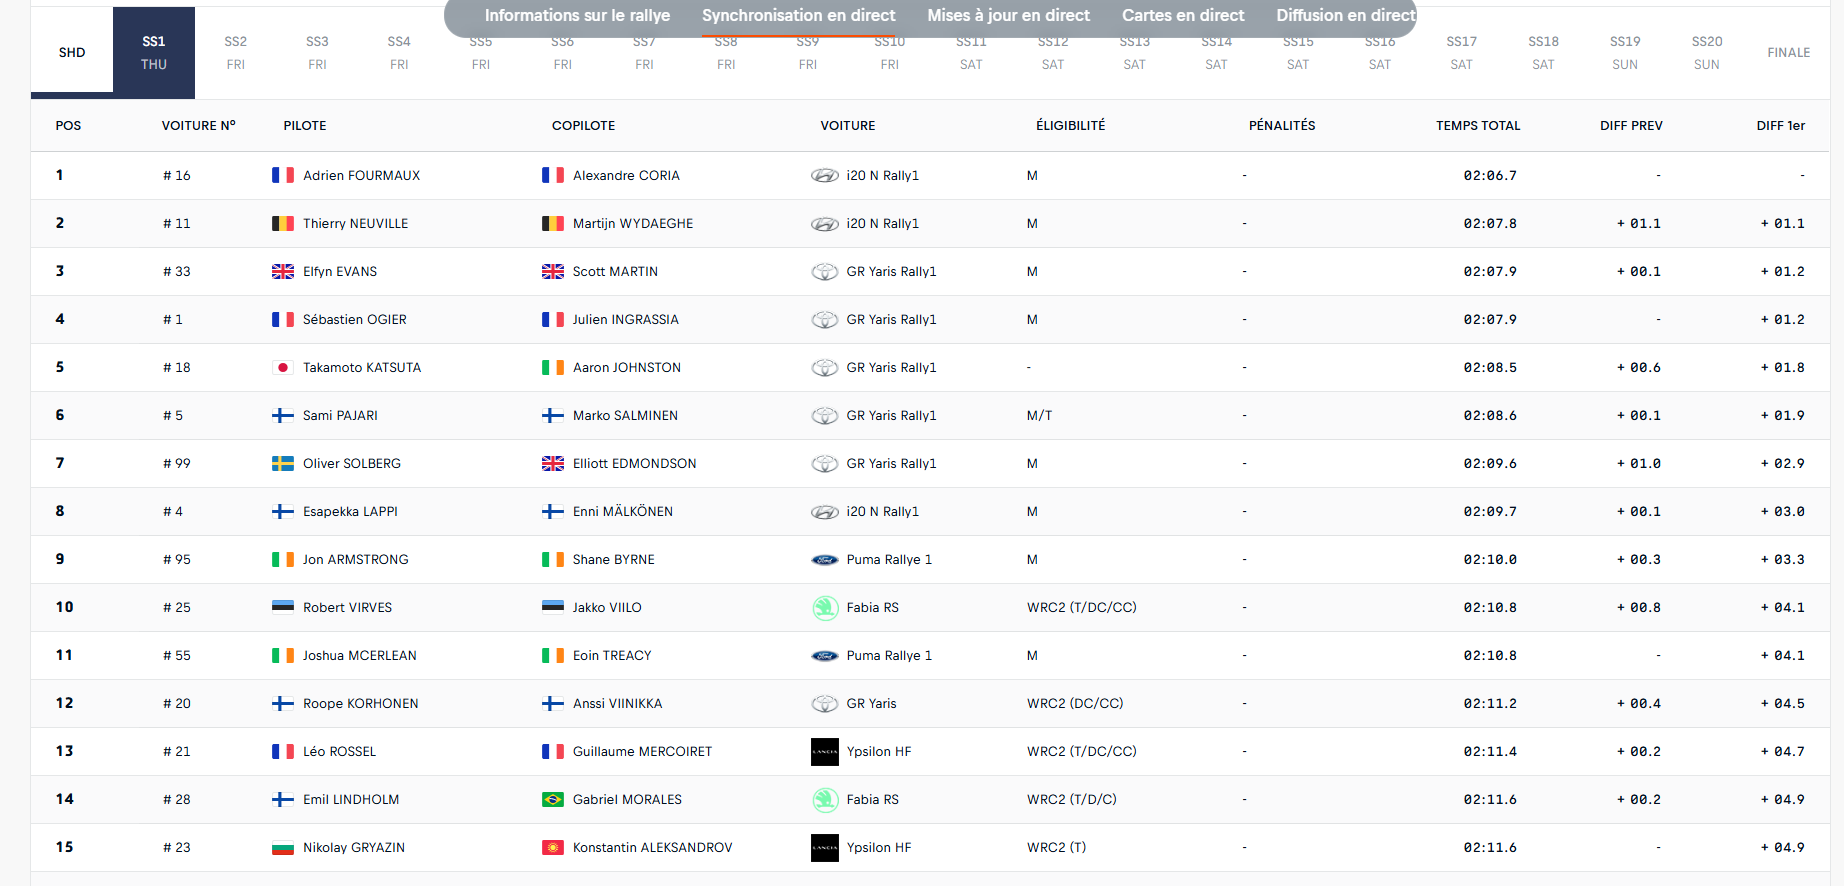The width and height of the screenshot is (1844, 886).
Task: Click driver name Joshua MCERLEAN
Action: coord(360,655)
